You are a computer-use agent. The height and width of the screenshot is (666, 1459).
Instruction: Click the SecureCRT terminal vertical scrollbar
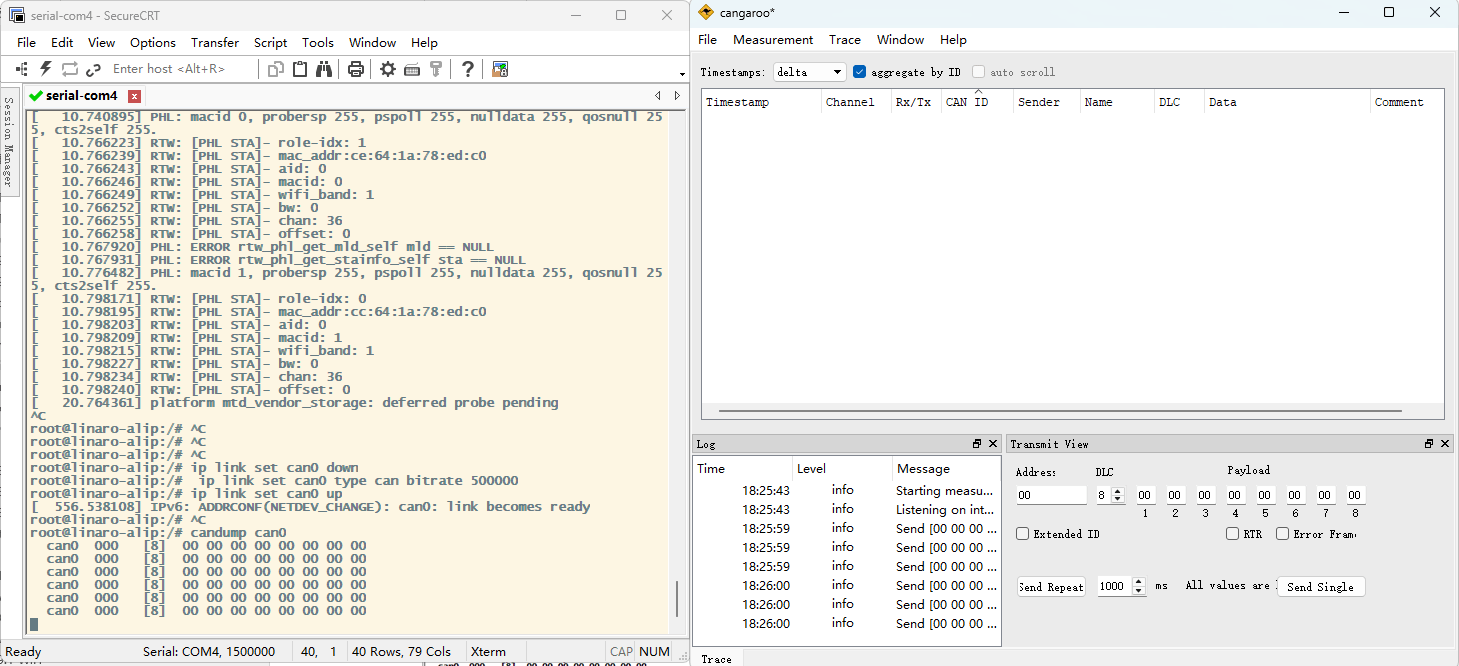click(677, 599)
